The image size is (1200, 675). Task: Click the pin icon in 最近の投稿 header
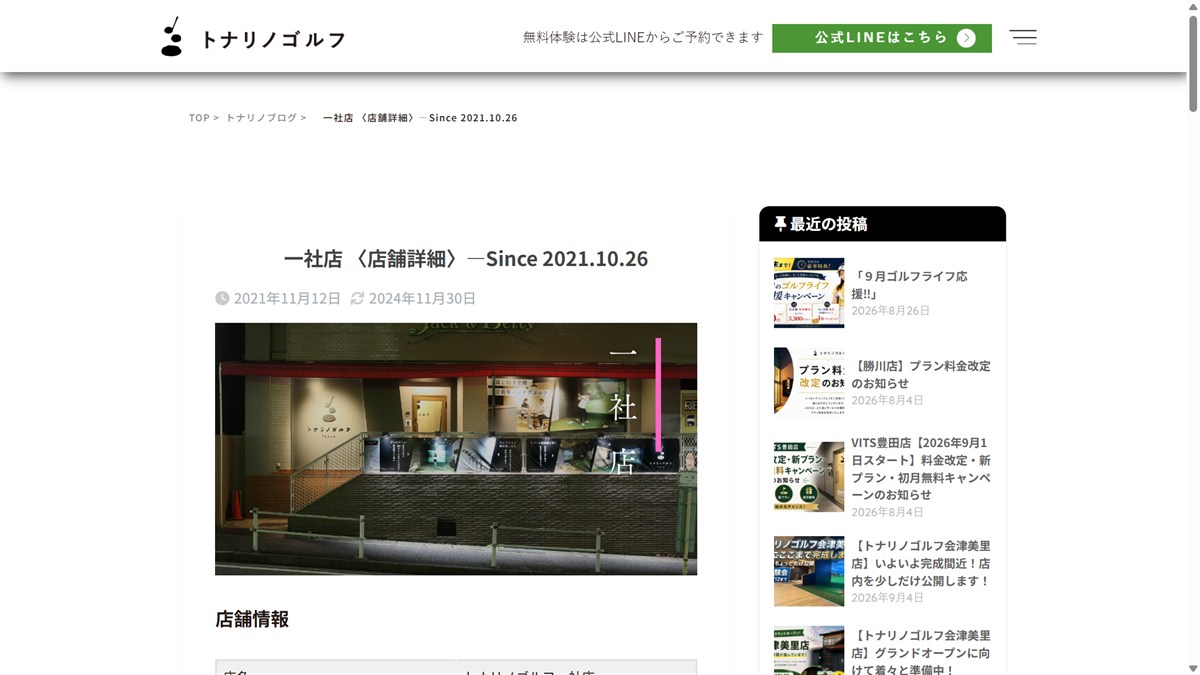click(780, 224)
